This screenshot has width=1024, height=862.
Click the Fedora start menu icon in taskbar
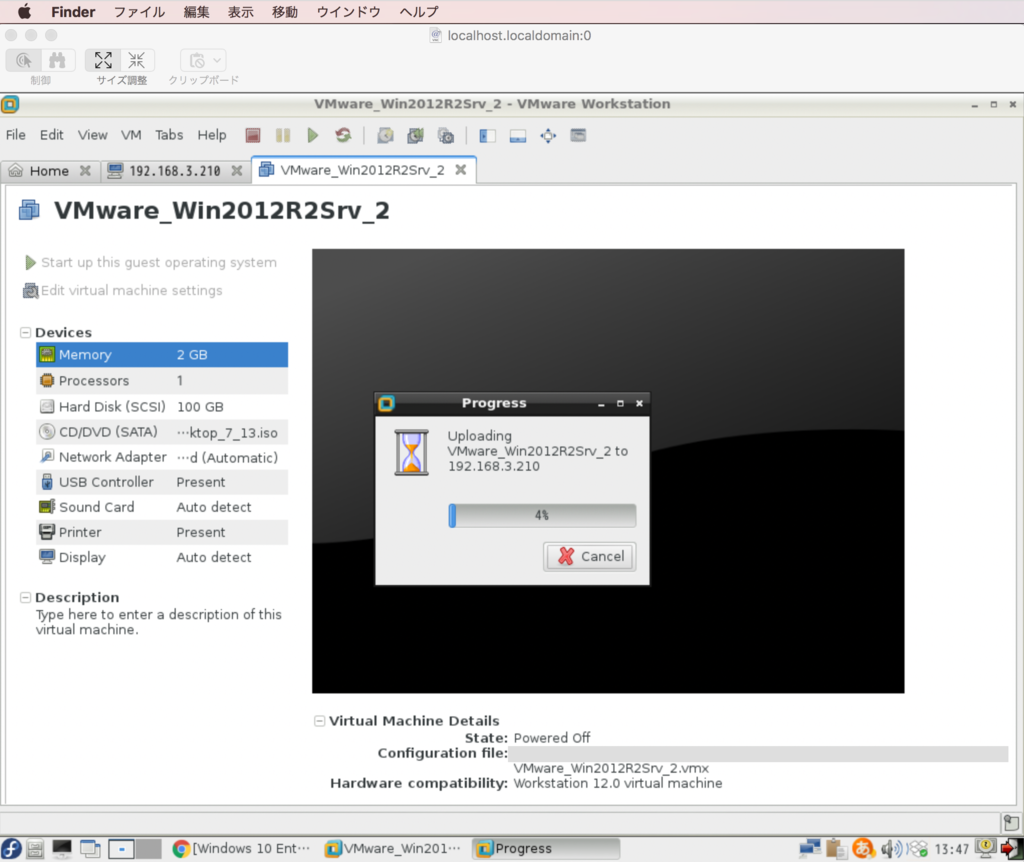point(11,848)
